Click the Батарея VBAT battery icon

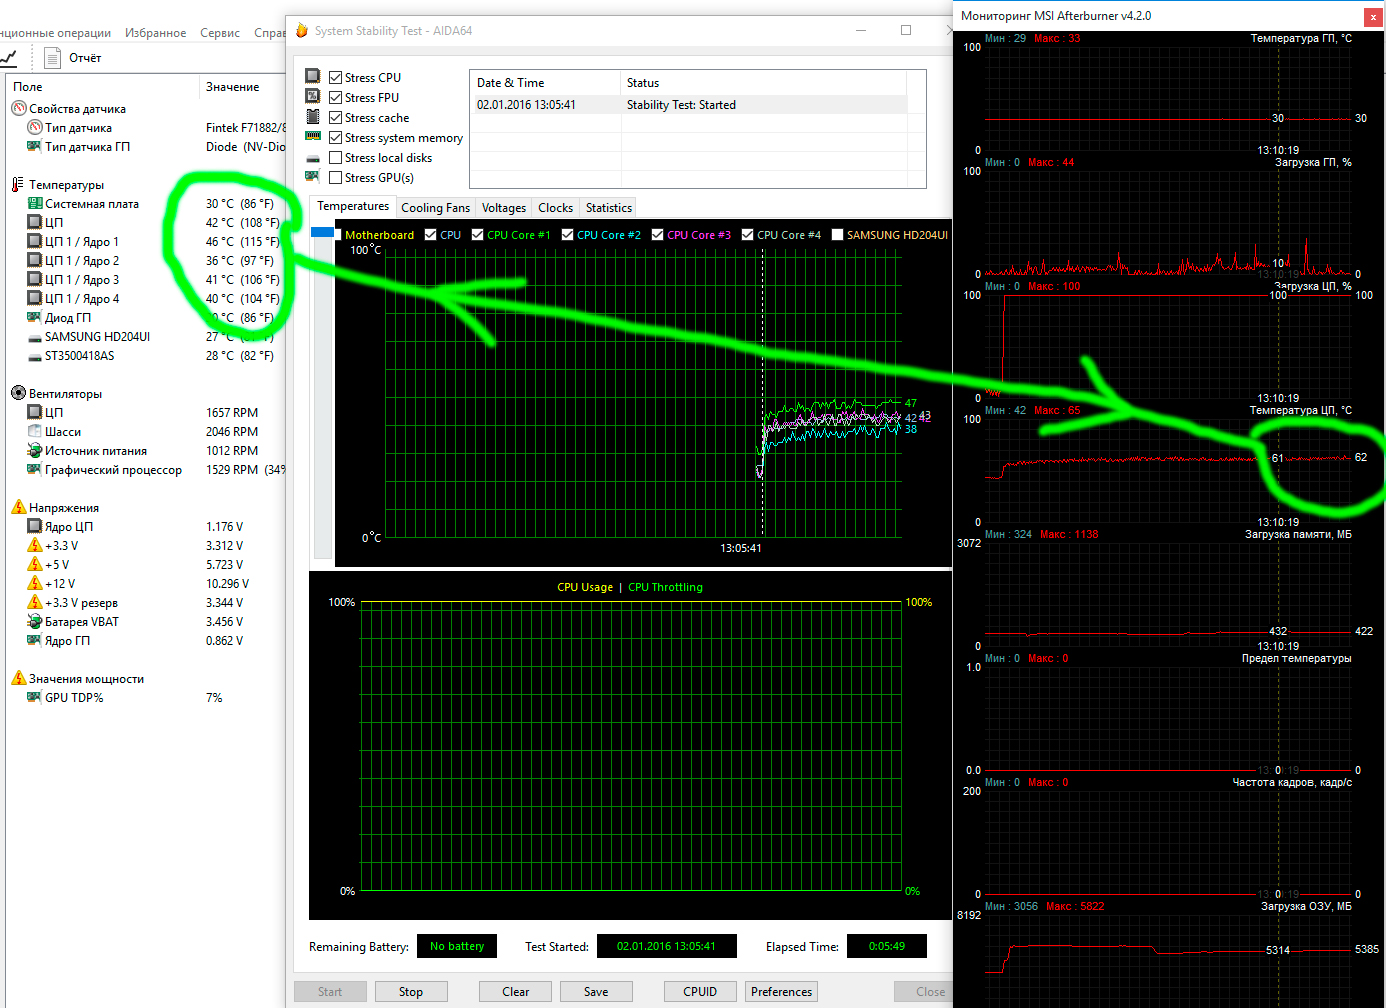coord(34,622)
